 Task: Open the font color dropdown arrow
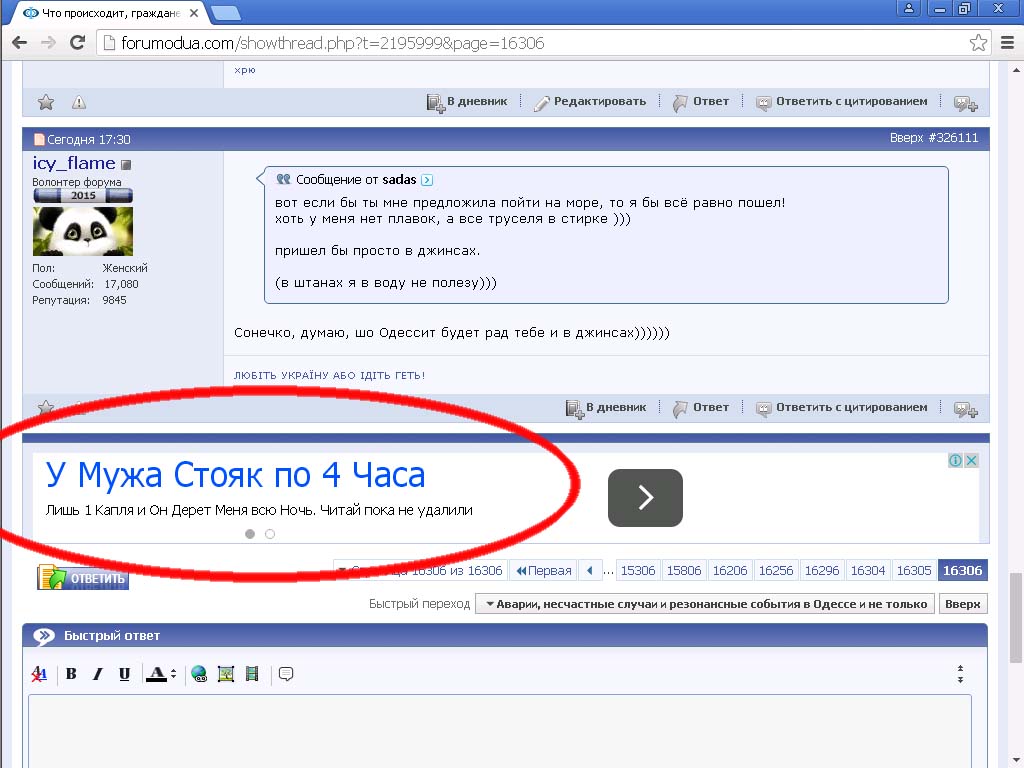pyautogui.click(x=173, y=674)
